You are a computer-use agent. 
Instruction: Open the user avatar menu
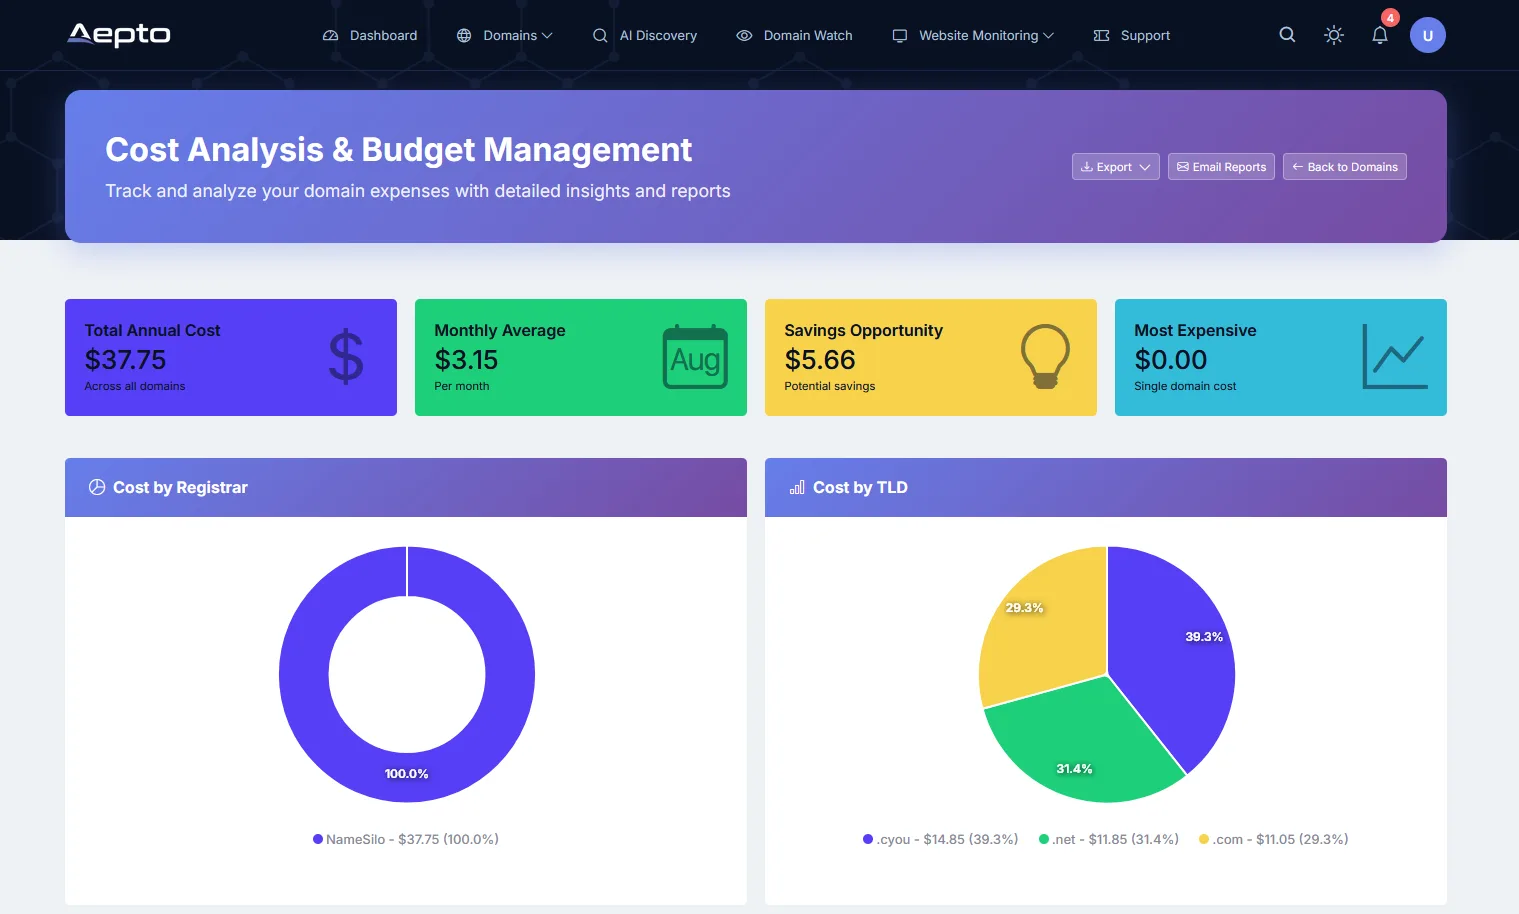1428,35
